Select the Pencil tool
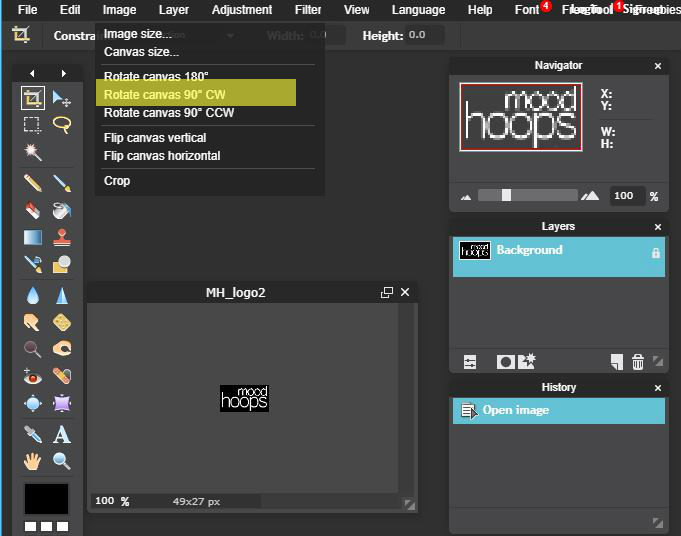 33,183
